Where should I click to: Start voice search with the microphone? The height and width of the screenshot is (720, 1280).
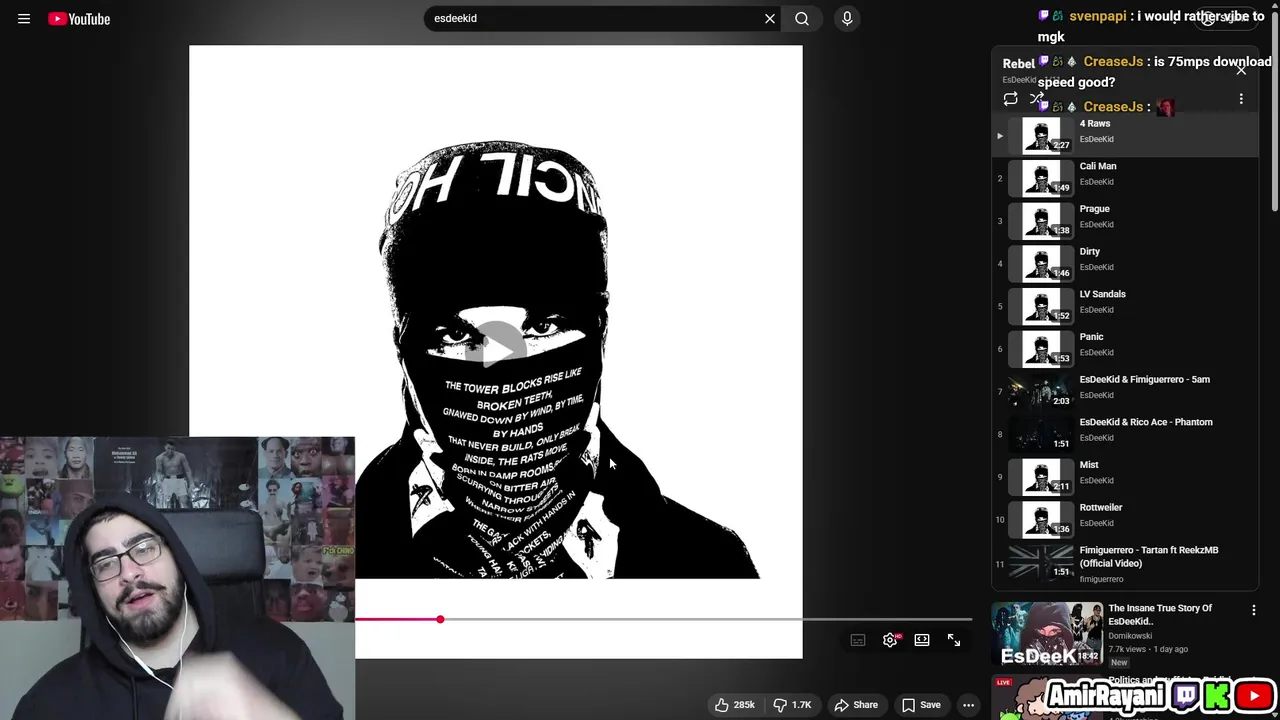847,18
